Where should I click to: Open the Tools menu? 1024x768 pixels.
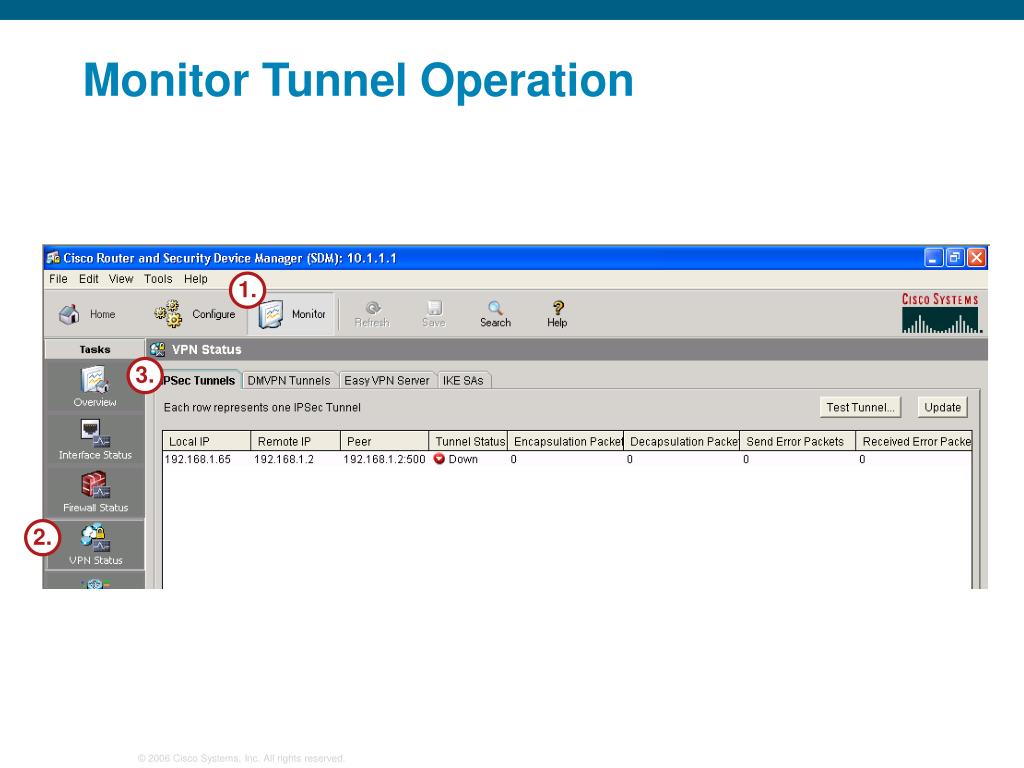158,279
